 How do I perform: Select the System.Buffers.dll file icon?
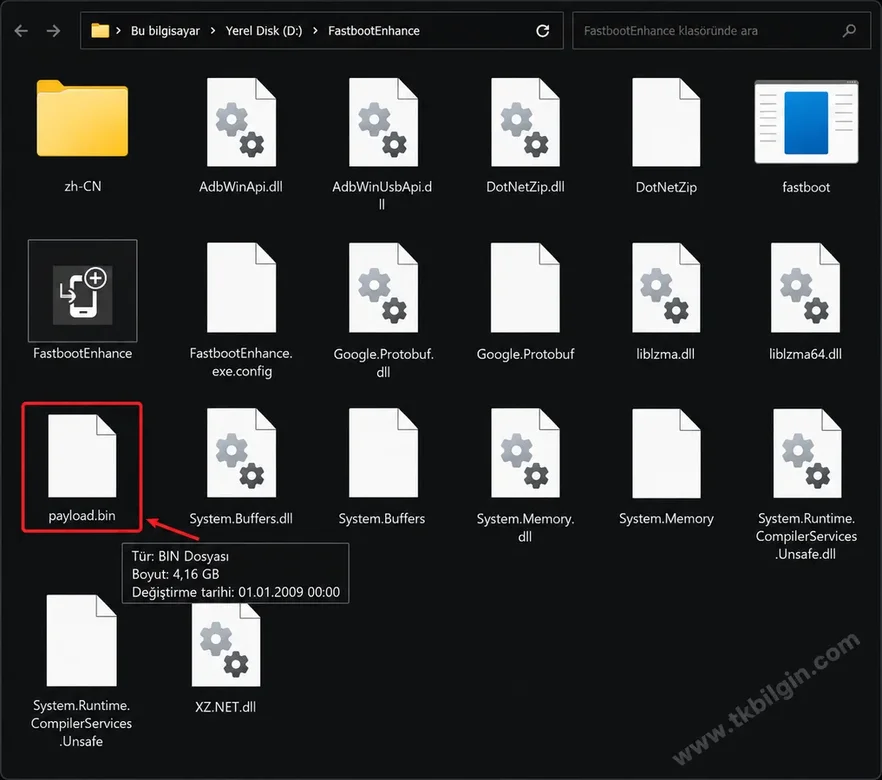pyautogui.click(x=241, y=453)
